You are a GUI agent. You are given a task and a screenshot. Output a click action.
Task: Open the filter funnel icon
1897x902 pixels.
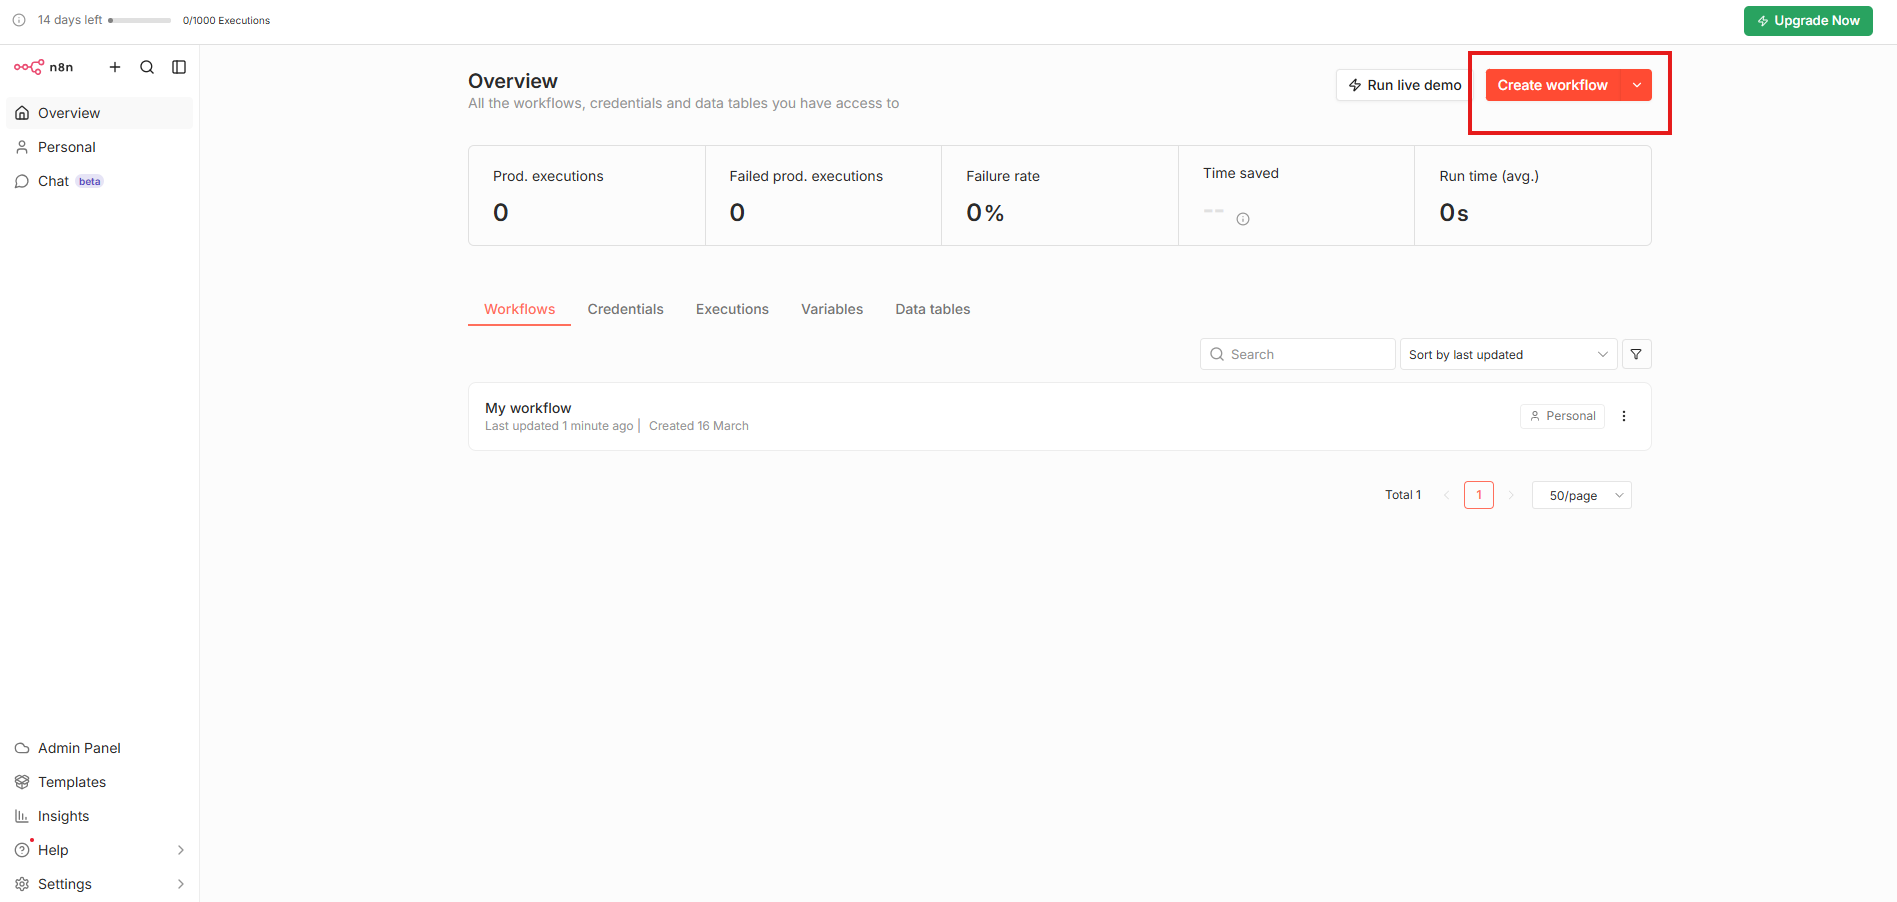[x=1636, y=354]
